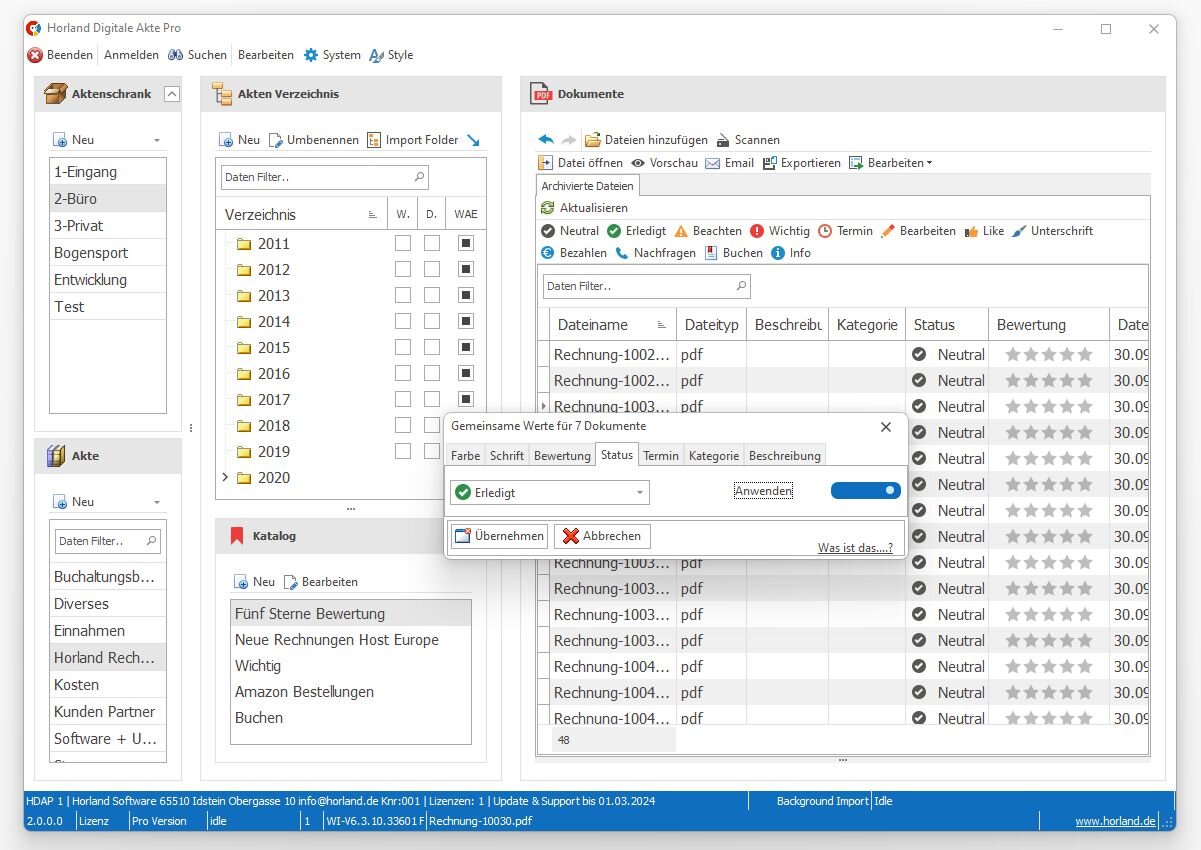Click the blue back arrow in Dokumente
1201x850 pixels.
[545, 140]
